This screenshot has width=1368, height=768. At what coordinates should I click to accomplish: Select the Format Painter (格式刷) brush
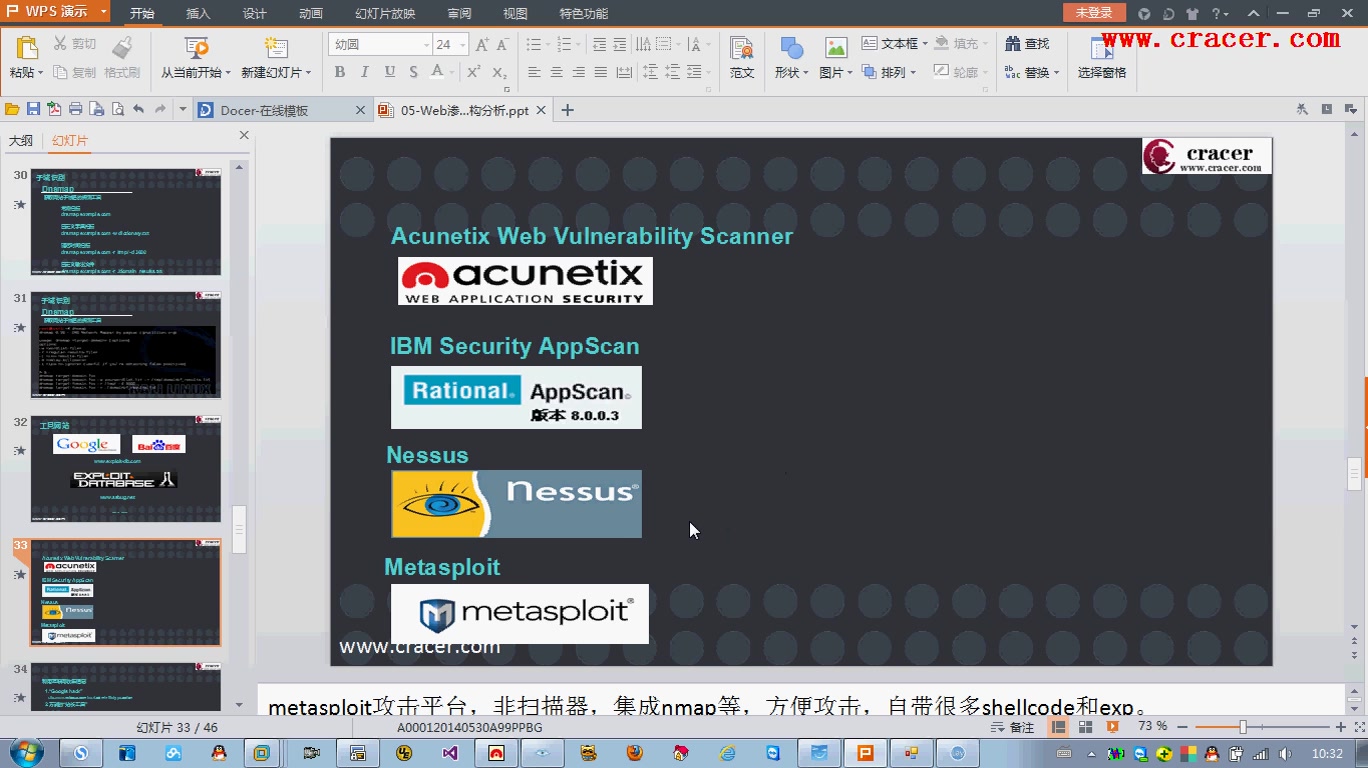(122, 47)
